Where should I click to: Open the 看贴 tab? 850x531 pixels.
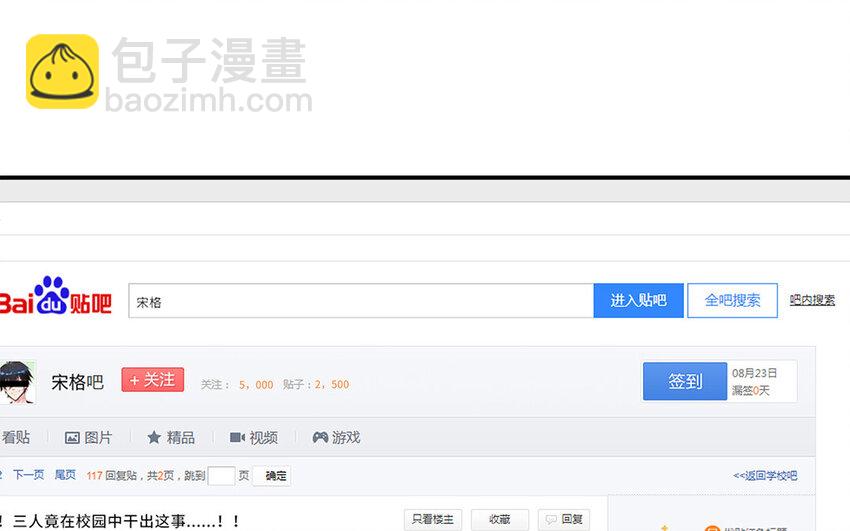pyautogui.click(x=15, y=437)
